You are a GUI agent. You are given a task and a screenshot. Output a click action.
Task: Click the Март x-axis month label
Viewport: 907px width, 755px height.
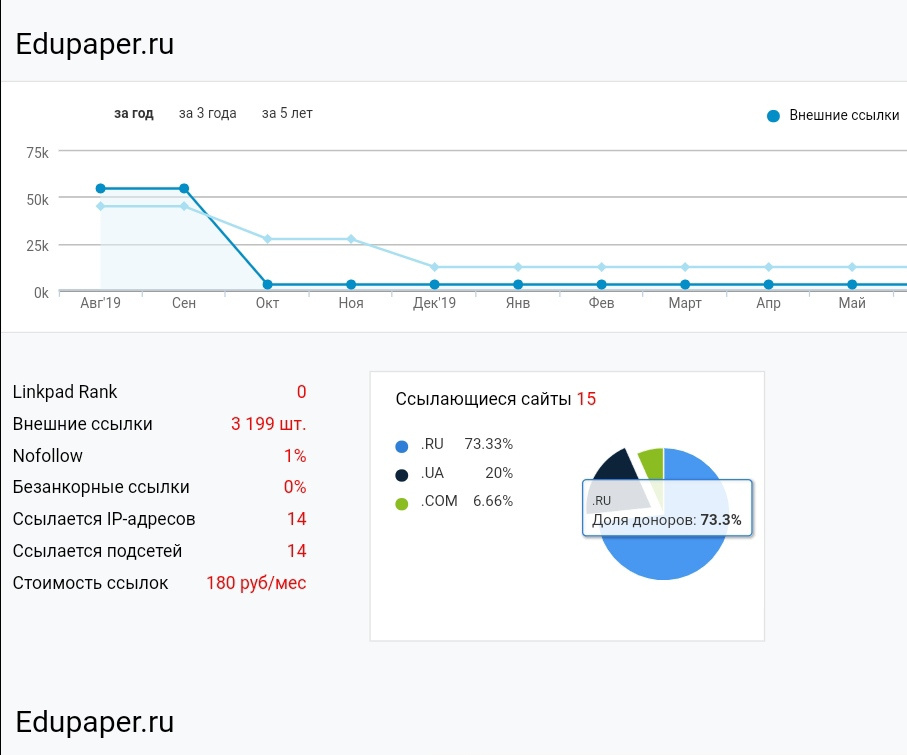pyautogui.click(x=685, y=303)
